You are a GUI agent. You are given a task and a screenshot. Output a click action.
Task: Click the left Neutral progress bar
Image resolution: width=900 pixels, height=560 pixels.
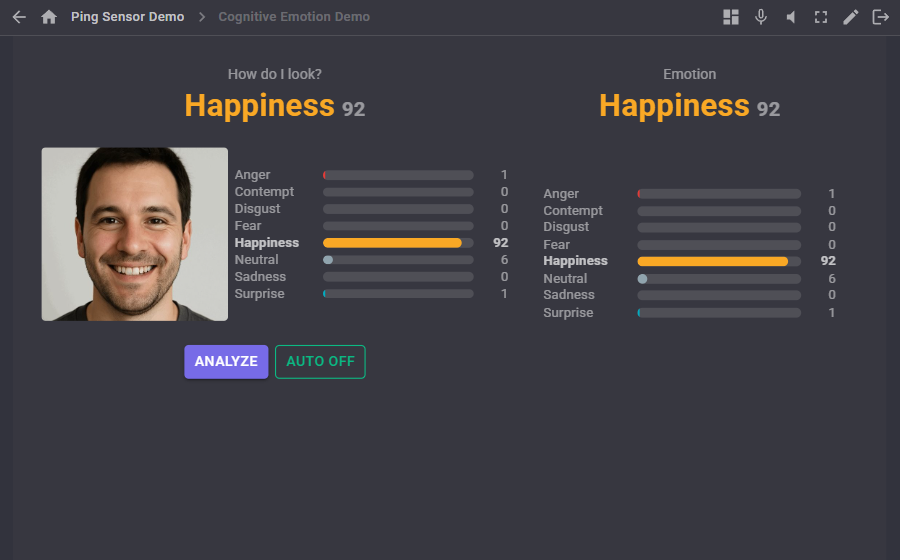398,260
